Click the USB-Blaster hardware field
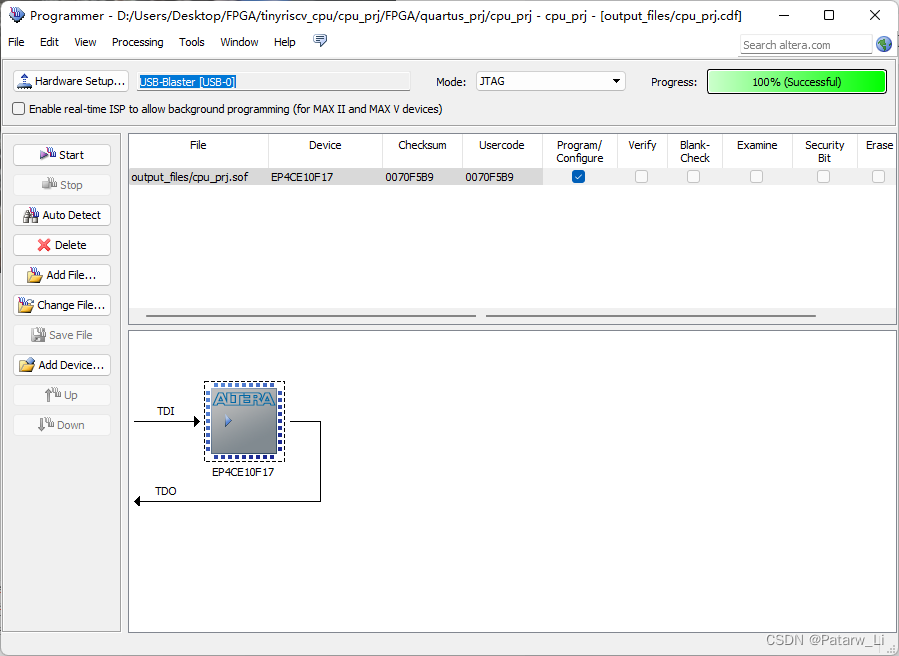899x656 pixels. coord(273,81)
